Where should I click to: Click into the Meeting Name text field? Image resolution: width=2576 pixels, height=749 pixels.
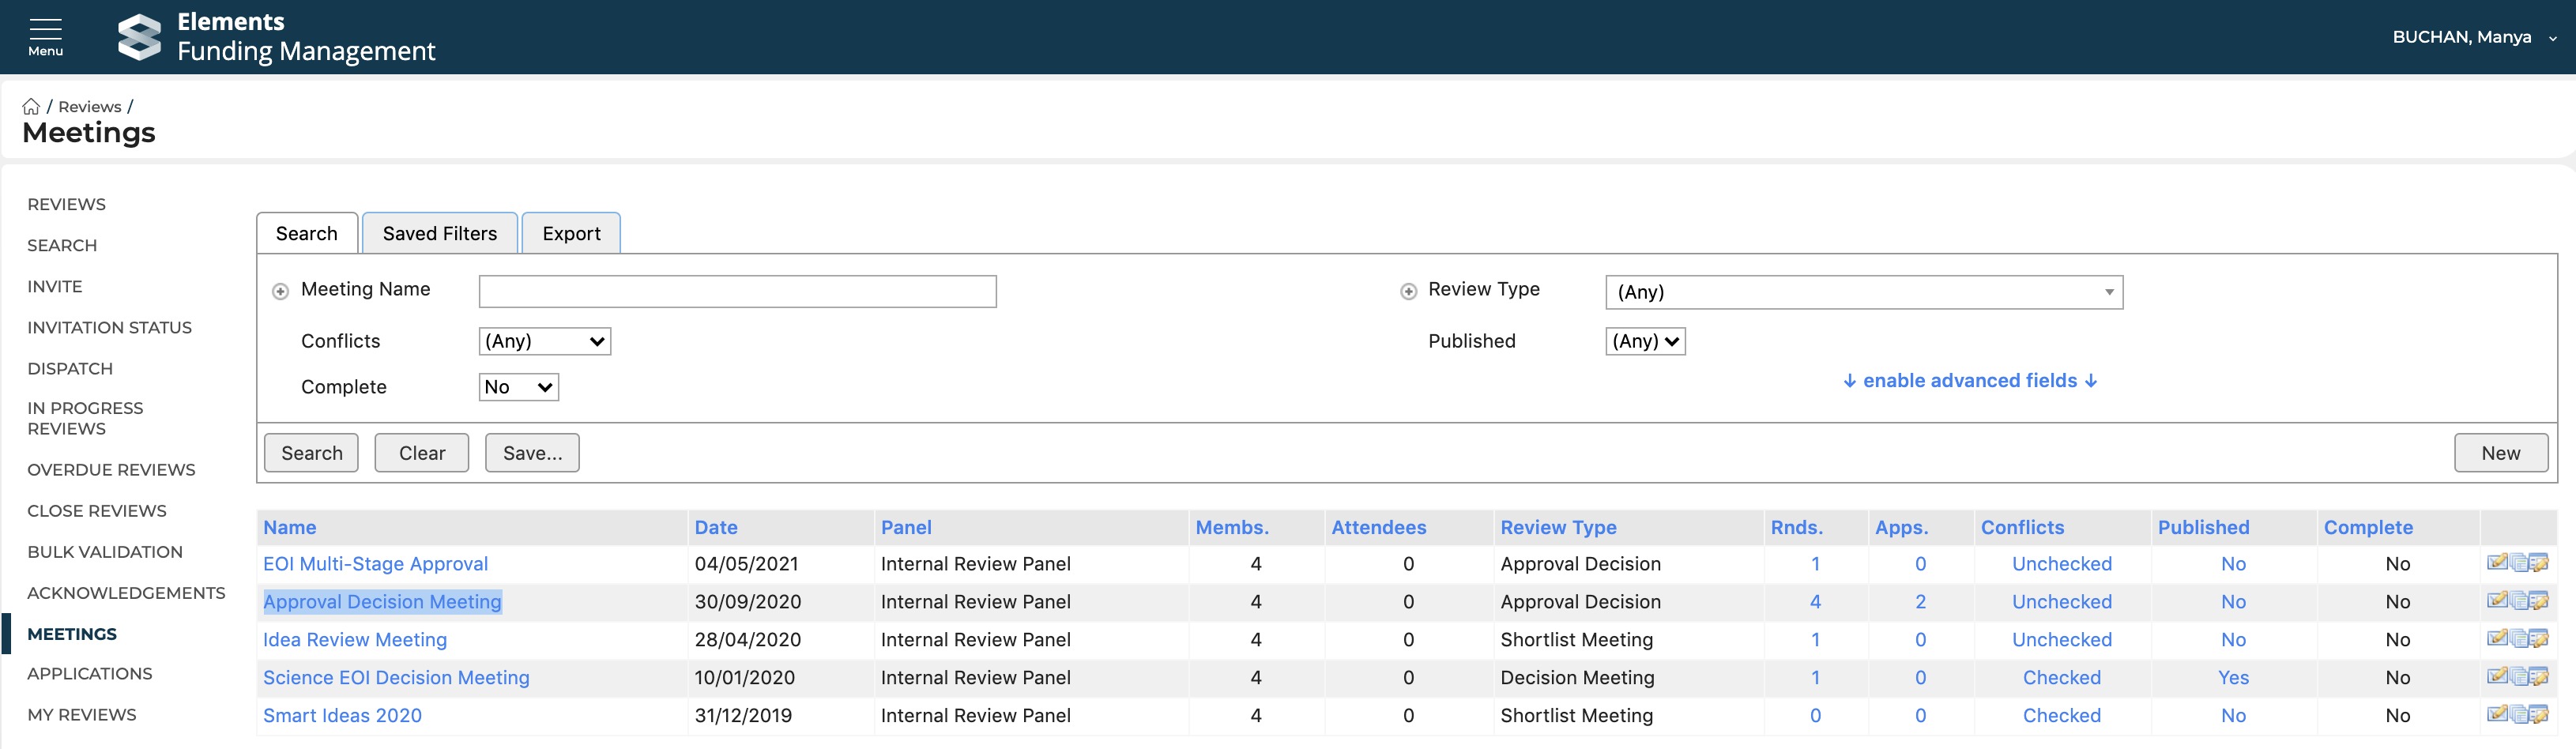(x=737, y=291)
